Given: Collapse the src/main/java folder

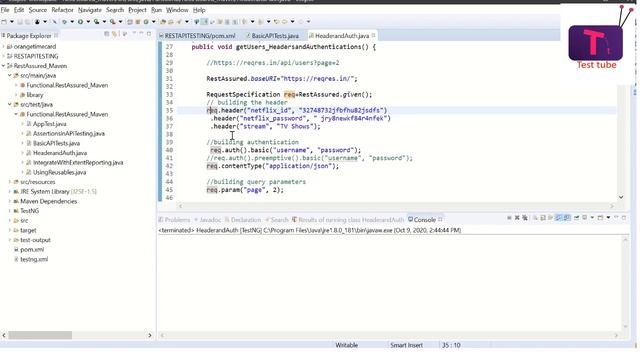Looking at the screenshot, I should [x=10, y=76].
